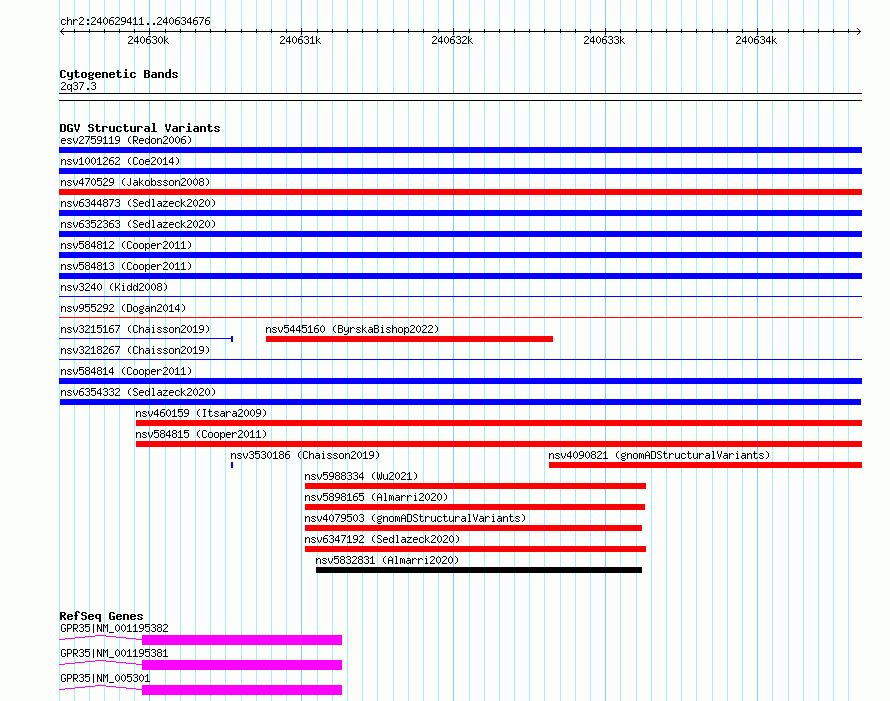Image resolution: width=890 pixels, height=701 pixels.
Task: Click the nsv6344873 (Sedlazeck2020) label
Action: [138, 203]
